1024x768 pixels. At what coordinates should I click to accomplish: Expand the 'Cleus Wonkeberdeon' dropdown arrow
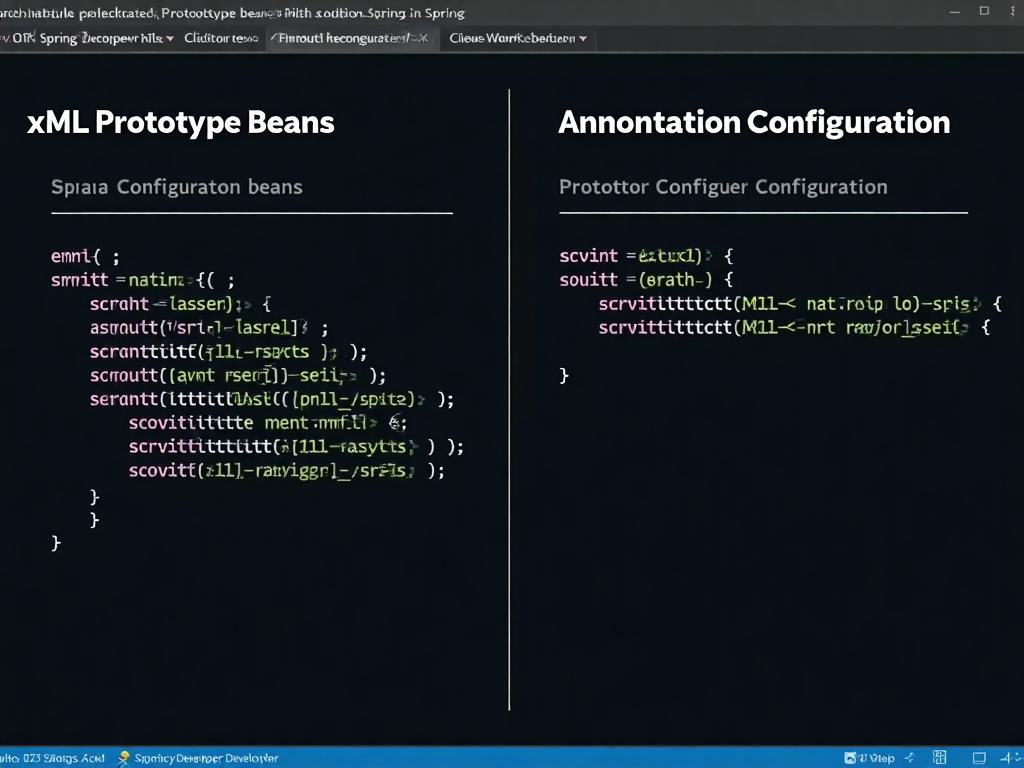583,39
